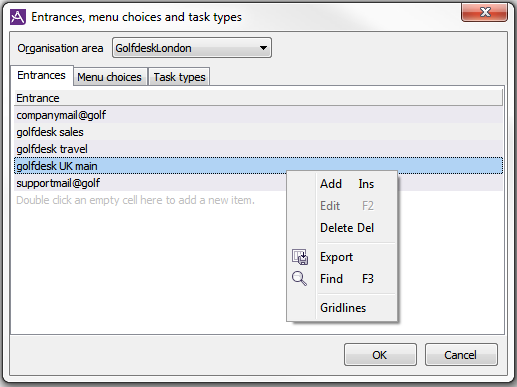Click the Cancel button
The height and width of the screenshot is (387, 517).
pyautogui.click(x=461, y=355)
